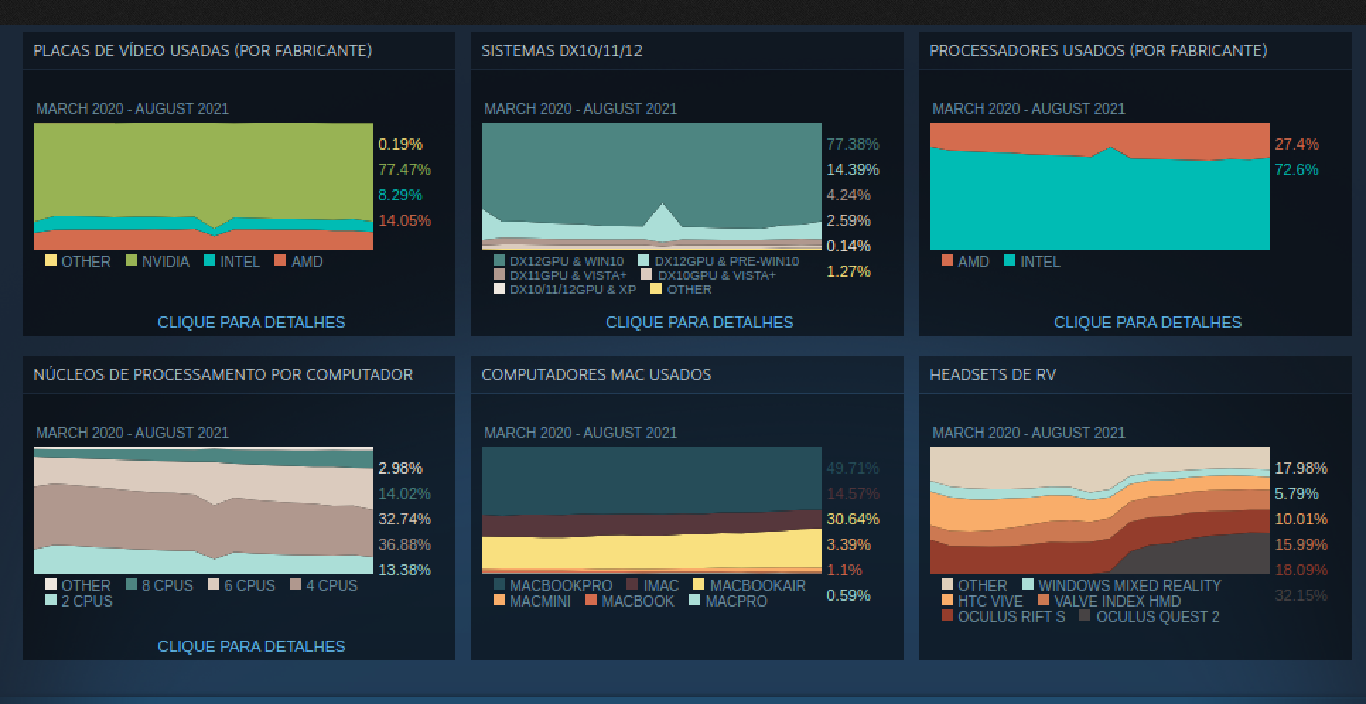Viewport: 1366px width, 704px height.
Task: Click the date range text in Headsets de RV panel
Action: pos(1028,433)
